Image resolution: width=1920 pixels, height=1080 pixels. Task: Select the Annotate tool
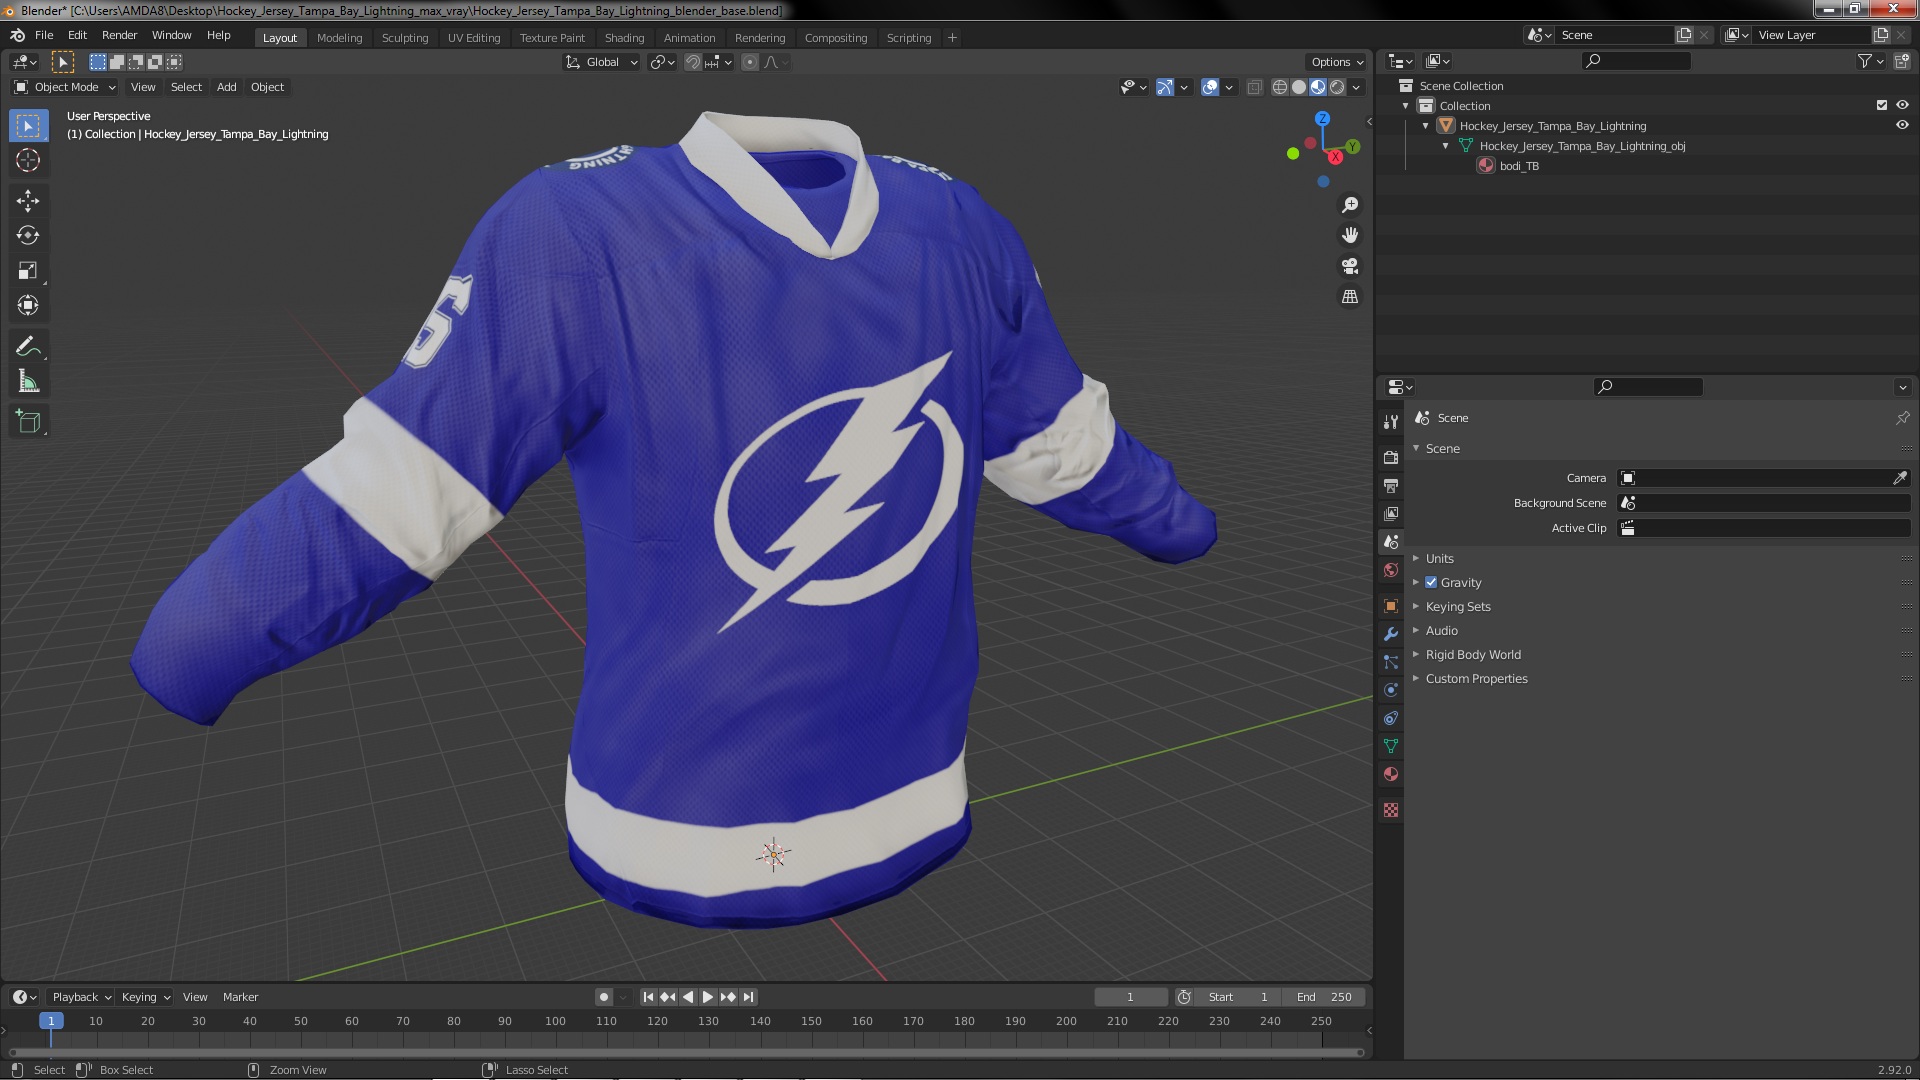28,346
